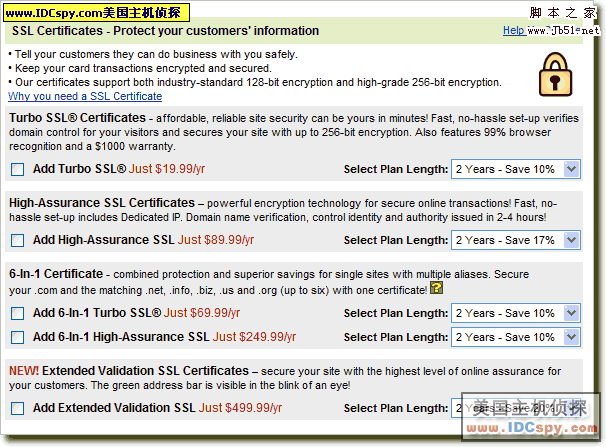This screenshot has height=447, width=606.
Task: Open the Turbo SSL plan length dropdown
Action: [515, 169]
